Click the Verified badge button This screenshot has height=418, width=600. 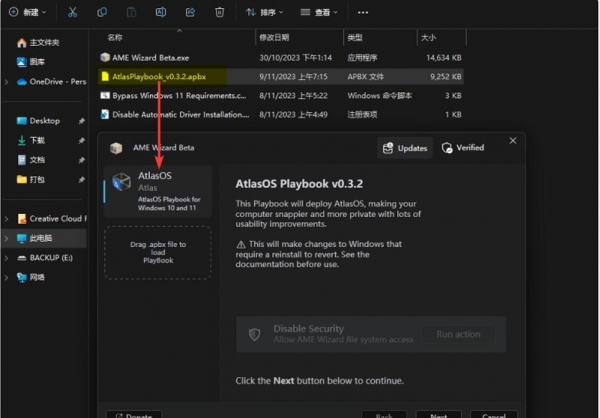click(x=463, y=148)
